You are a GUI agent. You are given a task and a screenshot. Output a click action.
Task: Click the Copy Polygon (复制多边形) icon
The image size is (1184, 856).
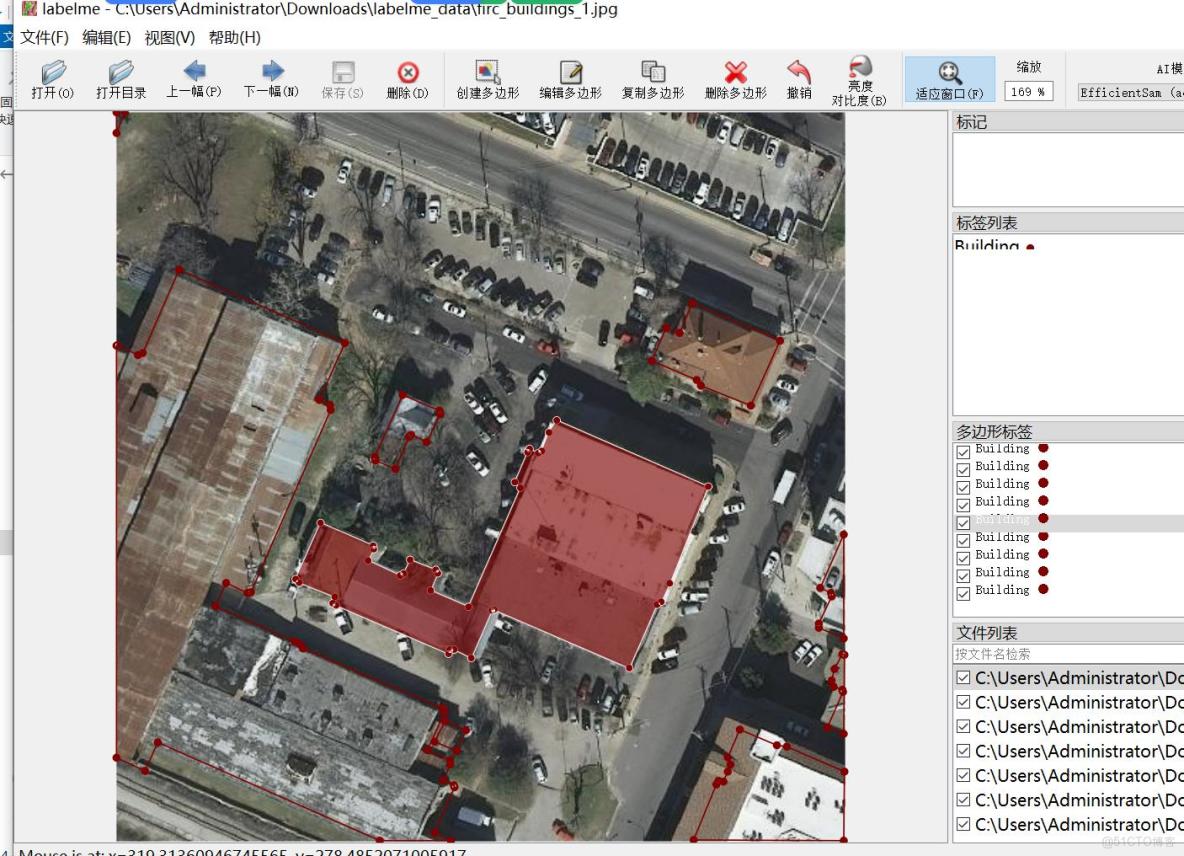tap(652, 72)
